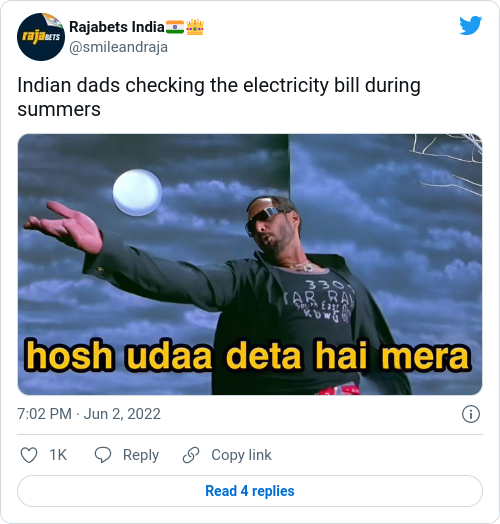Viewport: 500px width, 524px height.
Task: Open the Rajabets profile avatar
Action: point(41,37)
